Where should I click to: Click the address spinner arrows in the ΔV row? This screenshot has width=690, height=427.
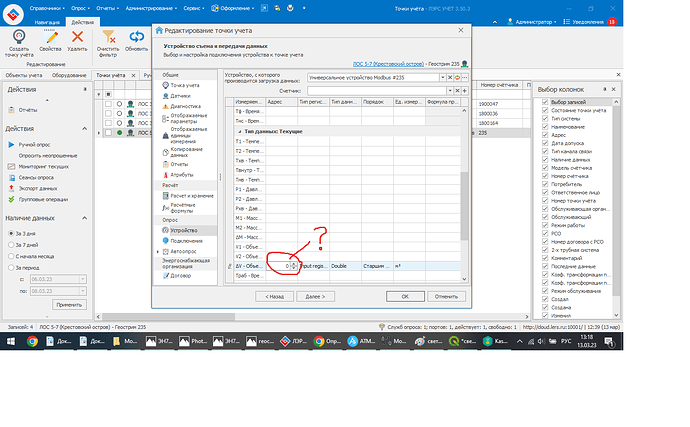(294, 266)
